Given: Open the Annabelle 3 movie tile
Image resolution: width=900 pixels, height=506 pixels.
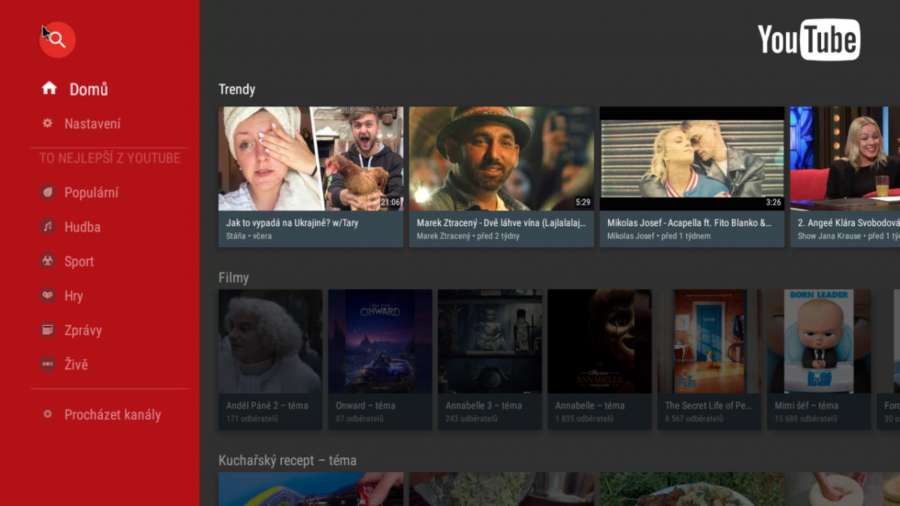Looking at the screenshot, I should pyautogui.click(x=490, y=360).
